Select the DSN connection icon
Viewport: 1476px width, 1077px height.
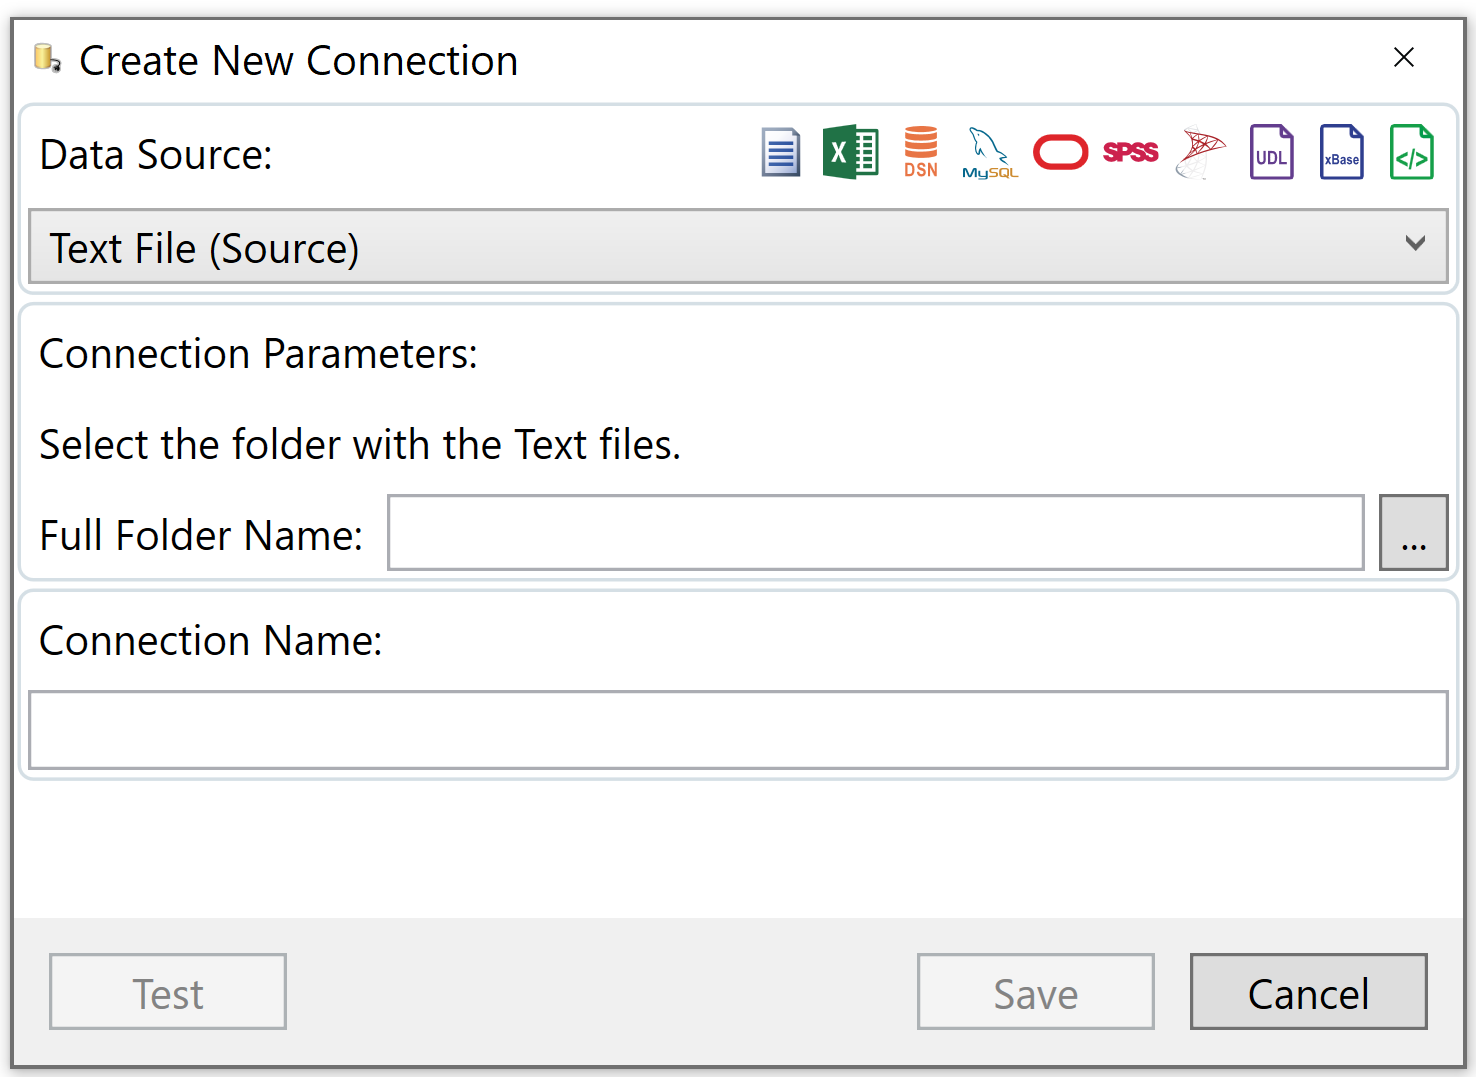[920, 152]
